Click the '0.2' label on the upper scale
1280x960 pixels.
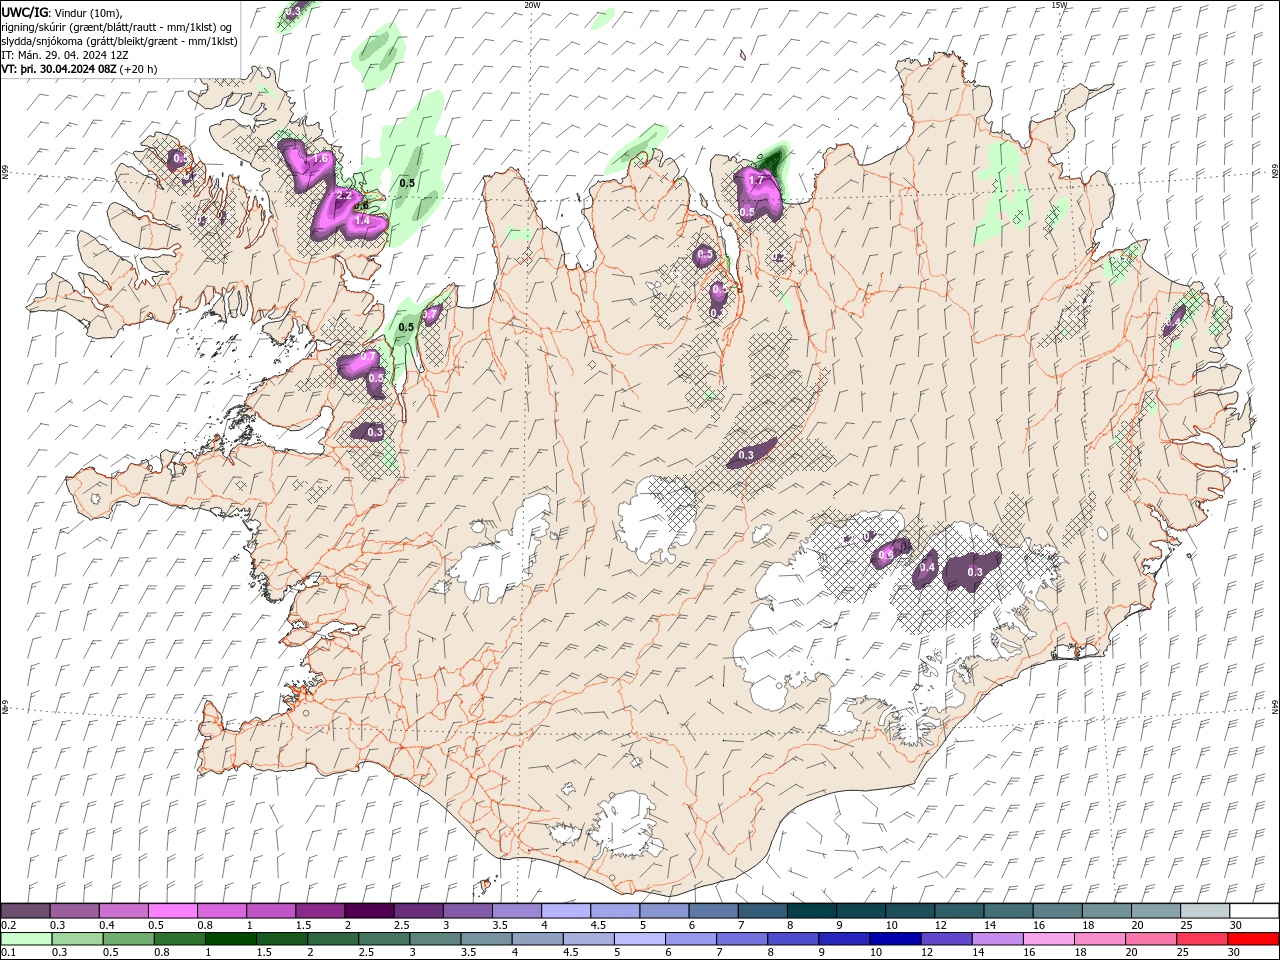pos(8,925)
